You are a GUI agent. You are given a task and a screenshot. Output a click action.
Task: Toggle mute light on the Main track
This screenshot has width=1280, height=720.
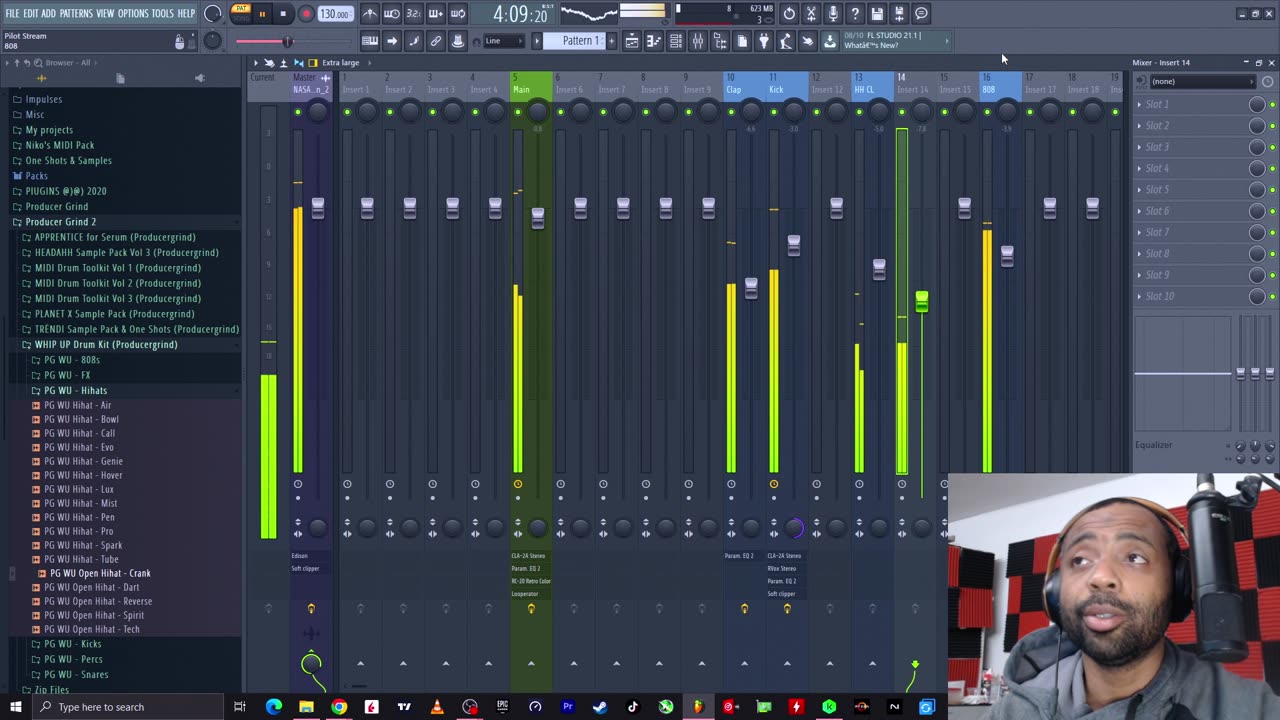coord(518,111)
